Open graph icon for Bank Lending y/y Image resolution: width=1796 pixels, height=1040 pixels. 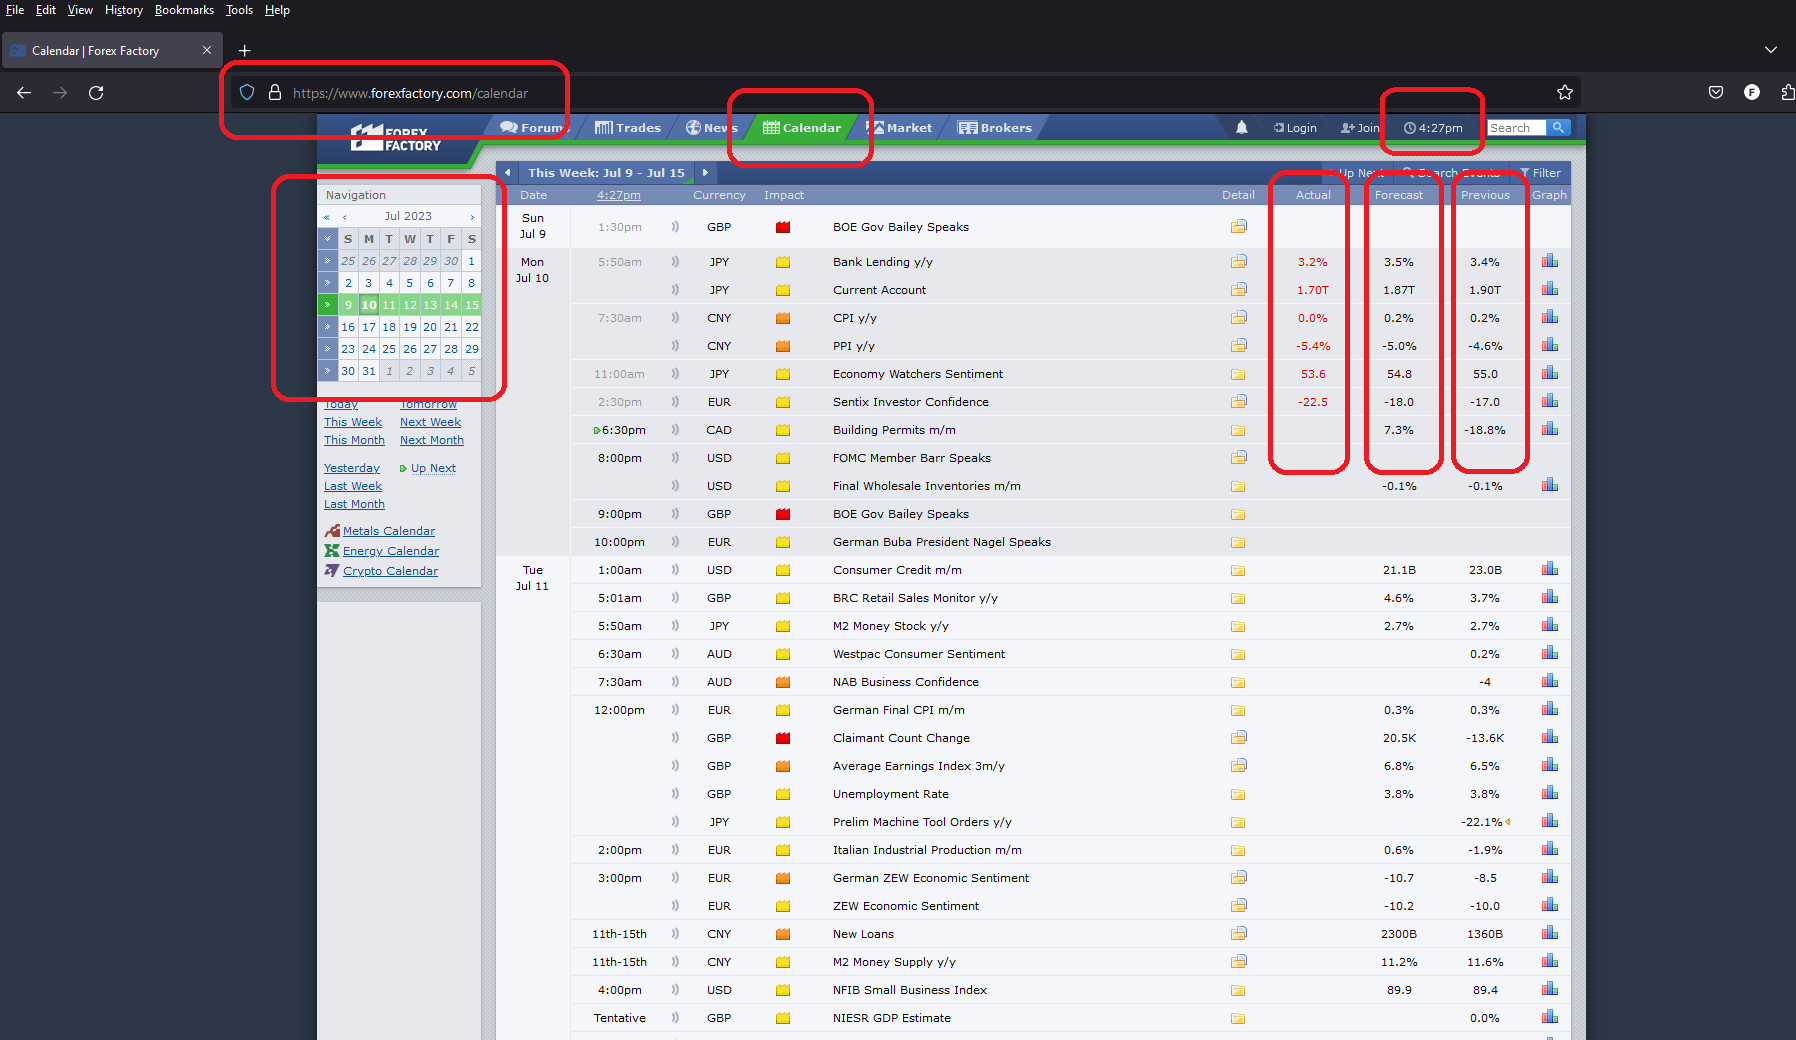pyautogui.click(x=1549, y=261)
